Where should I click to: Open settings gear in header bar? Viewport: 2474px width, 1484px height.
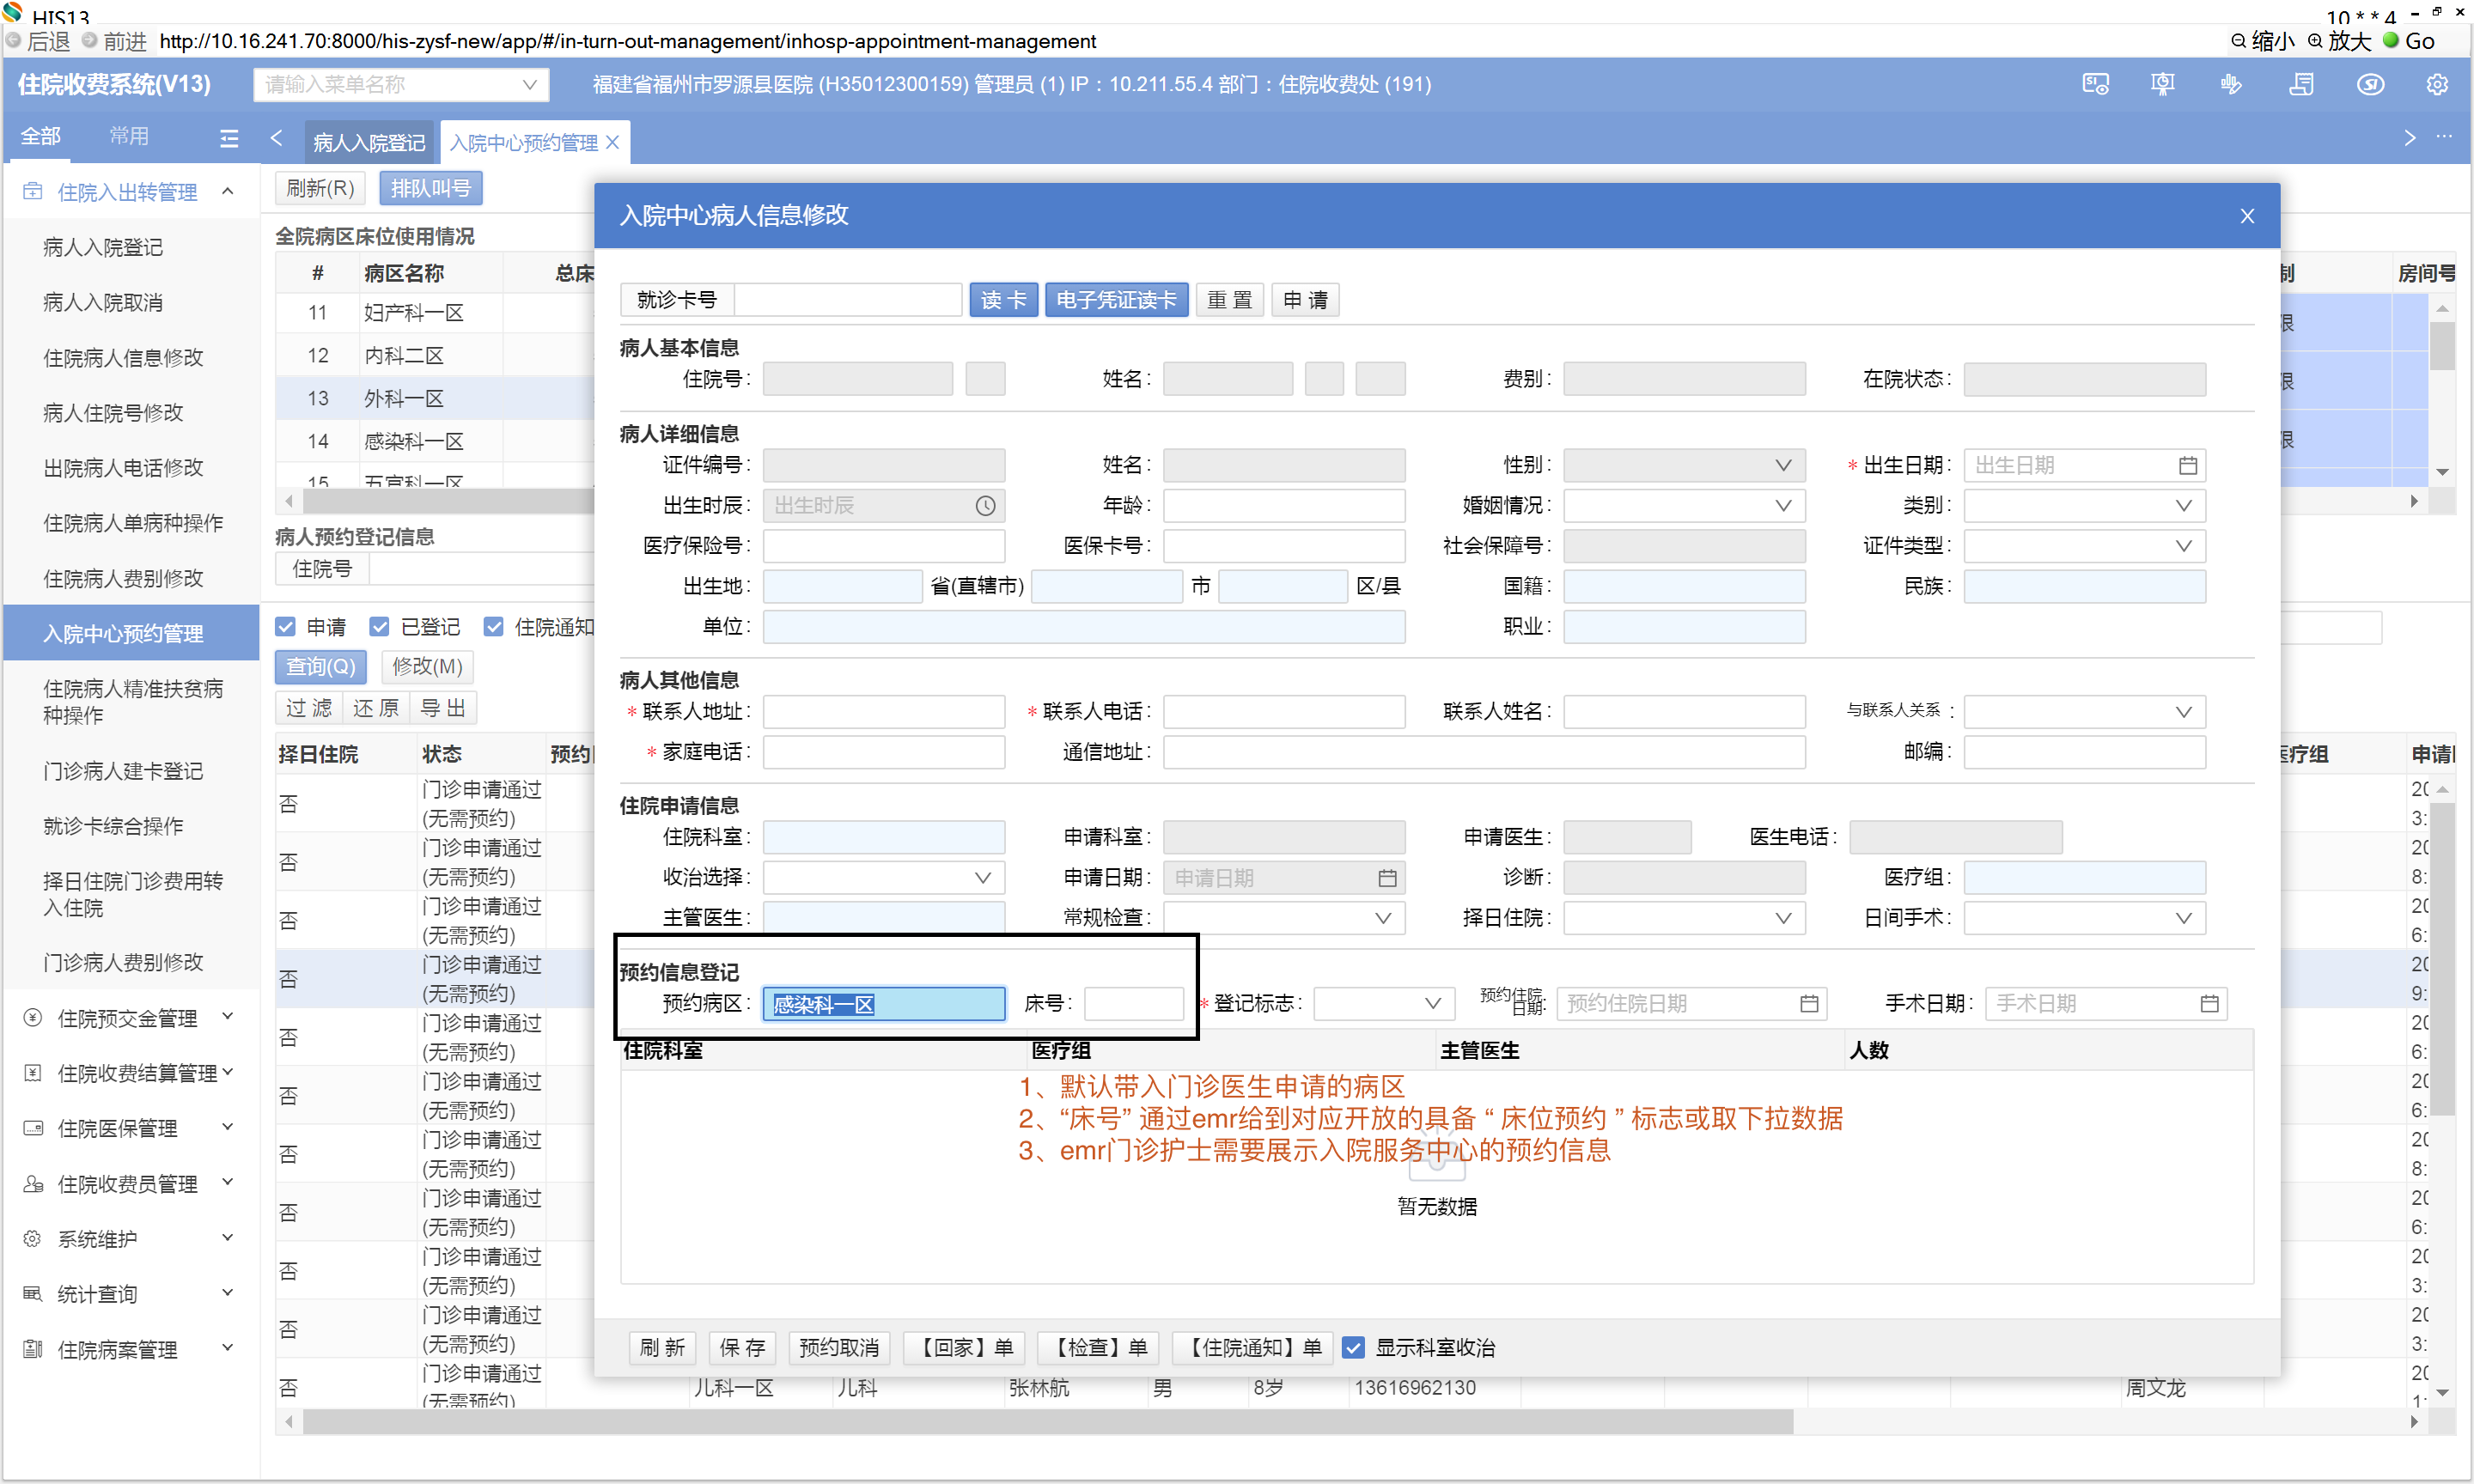click(2436, 85)
